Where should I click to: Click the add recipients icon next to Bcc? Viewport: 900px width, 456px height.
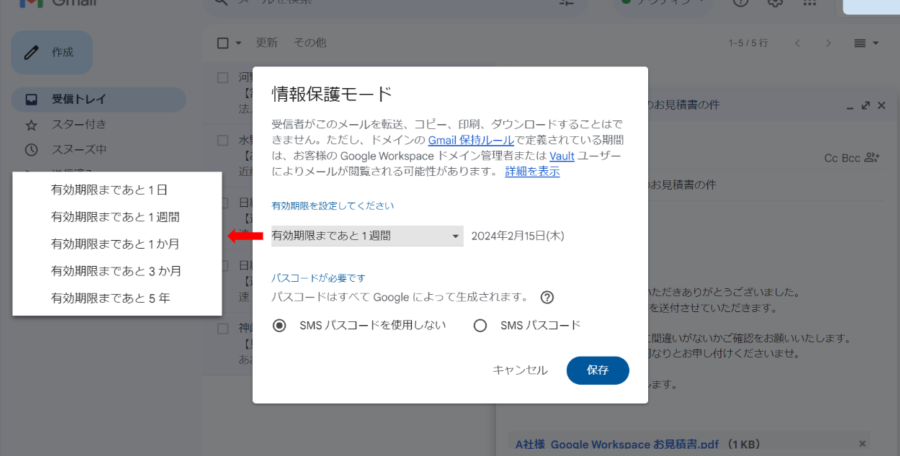tap(871, 157)
